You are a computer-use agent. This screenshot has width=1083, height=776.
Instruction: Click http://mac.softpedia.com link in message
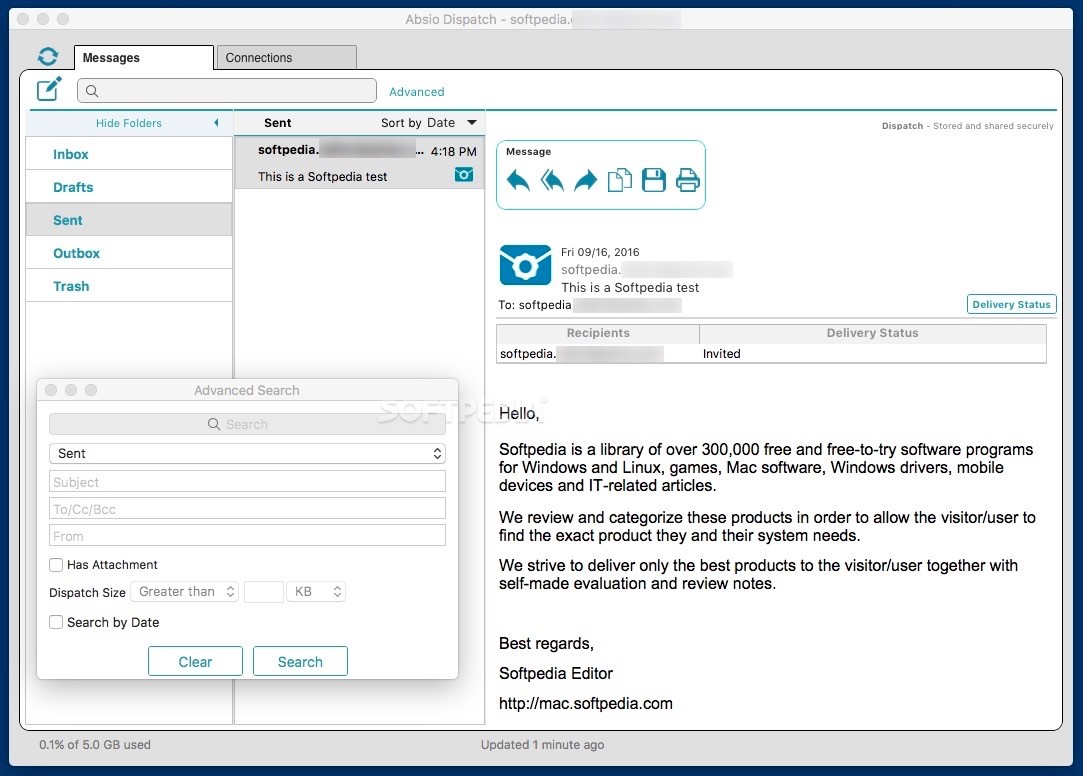click(586, 704)
